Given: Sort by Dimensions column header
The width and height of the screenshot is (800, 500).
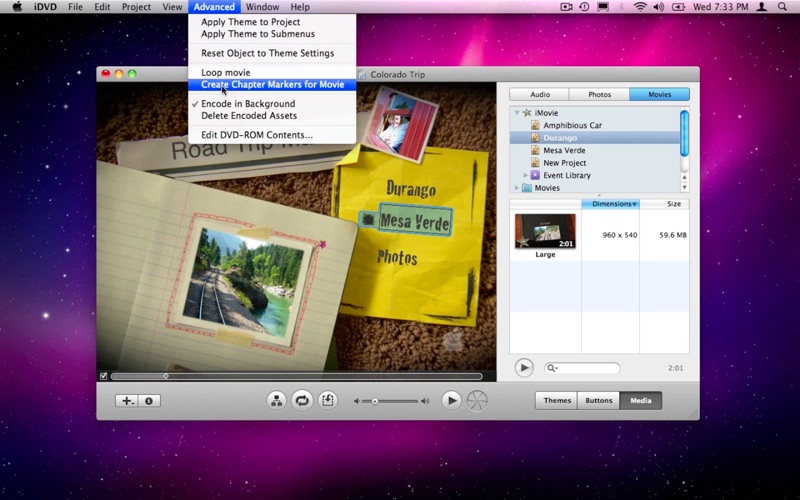Looking at the screenshot, I should coord(610,204).
